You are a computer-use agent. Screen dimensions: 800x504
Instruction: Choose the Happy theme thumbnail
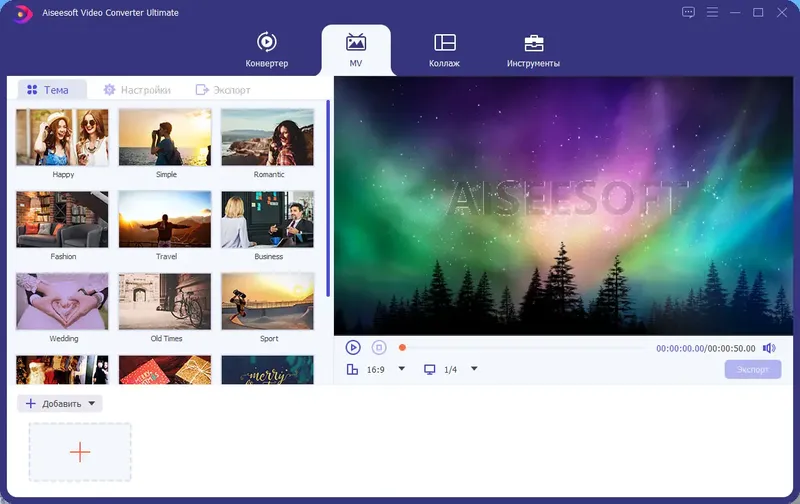62,137
